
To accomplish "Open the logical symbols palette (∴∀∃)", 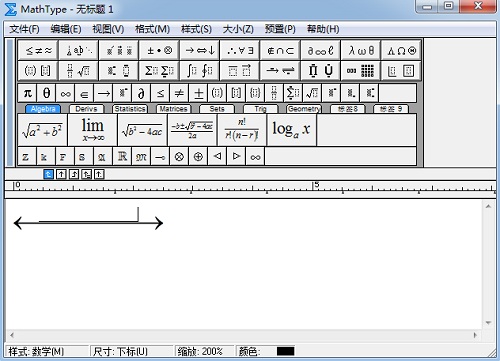I will tap(240, 50).
